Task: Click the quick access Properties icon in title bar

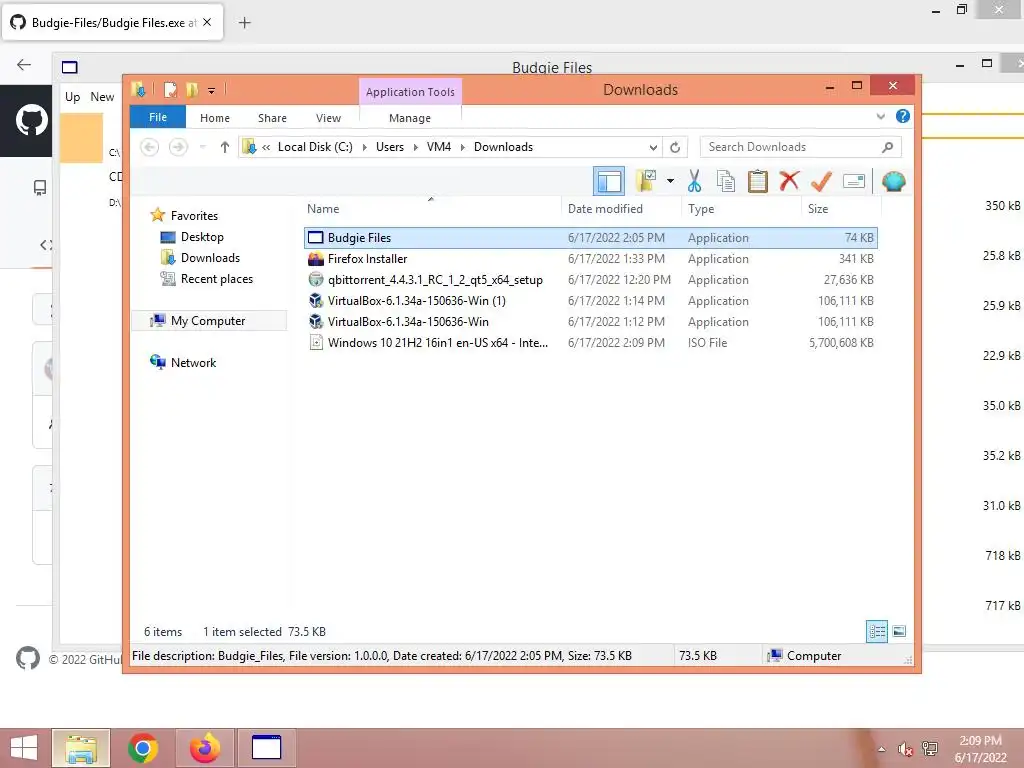Action: click(x=170, y=89)
